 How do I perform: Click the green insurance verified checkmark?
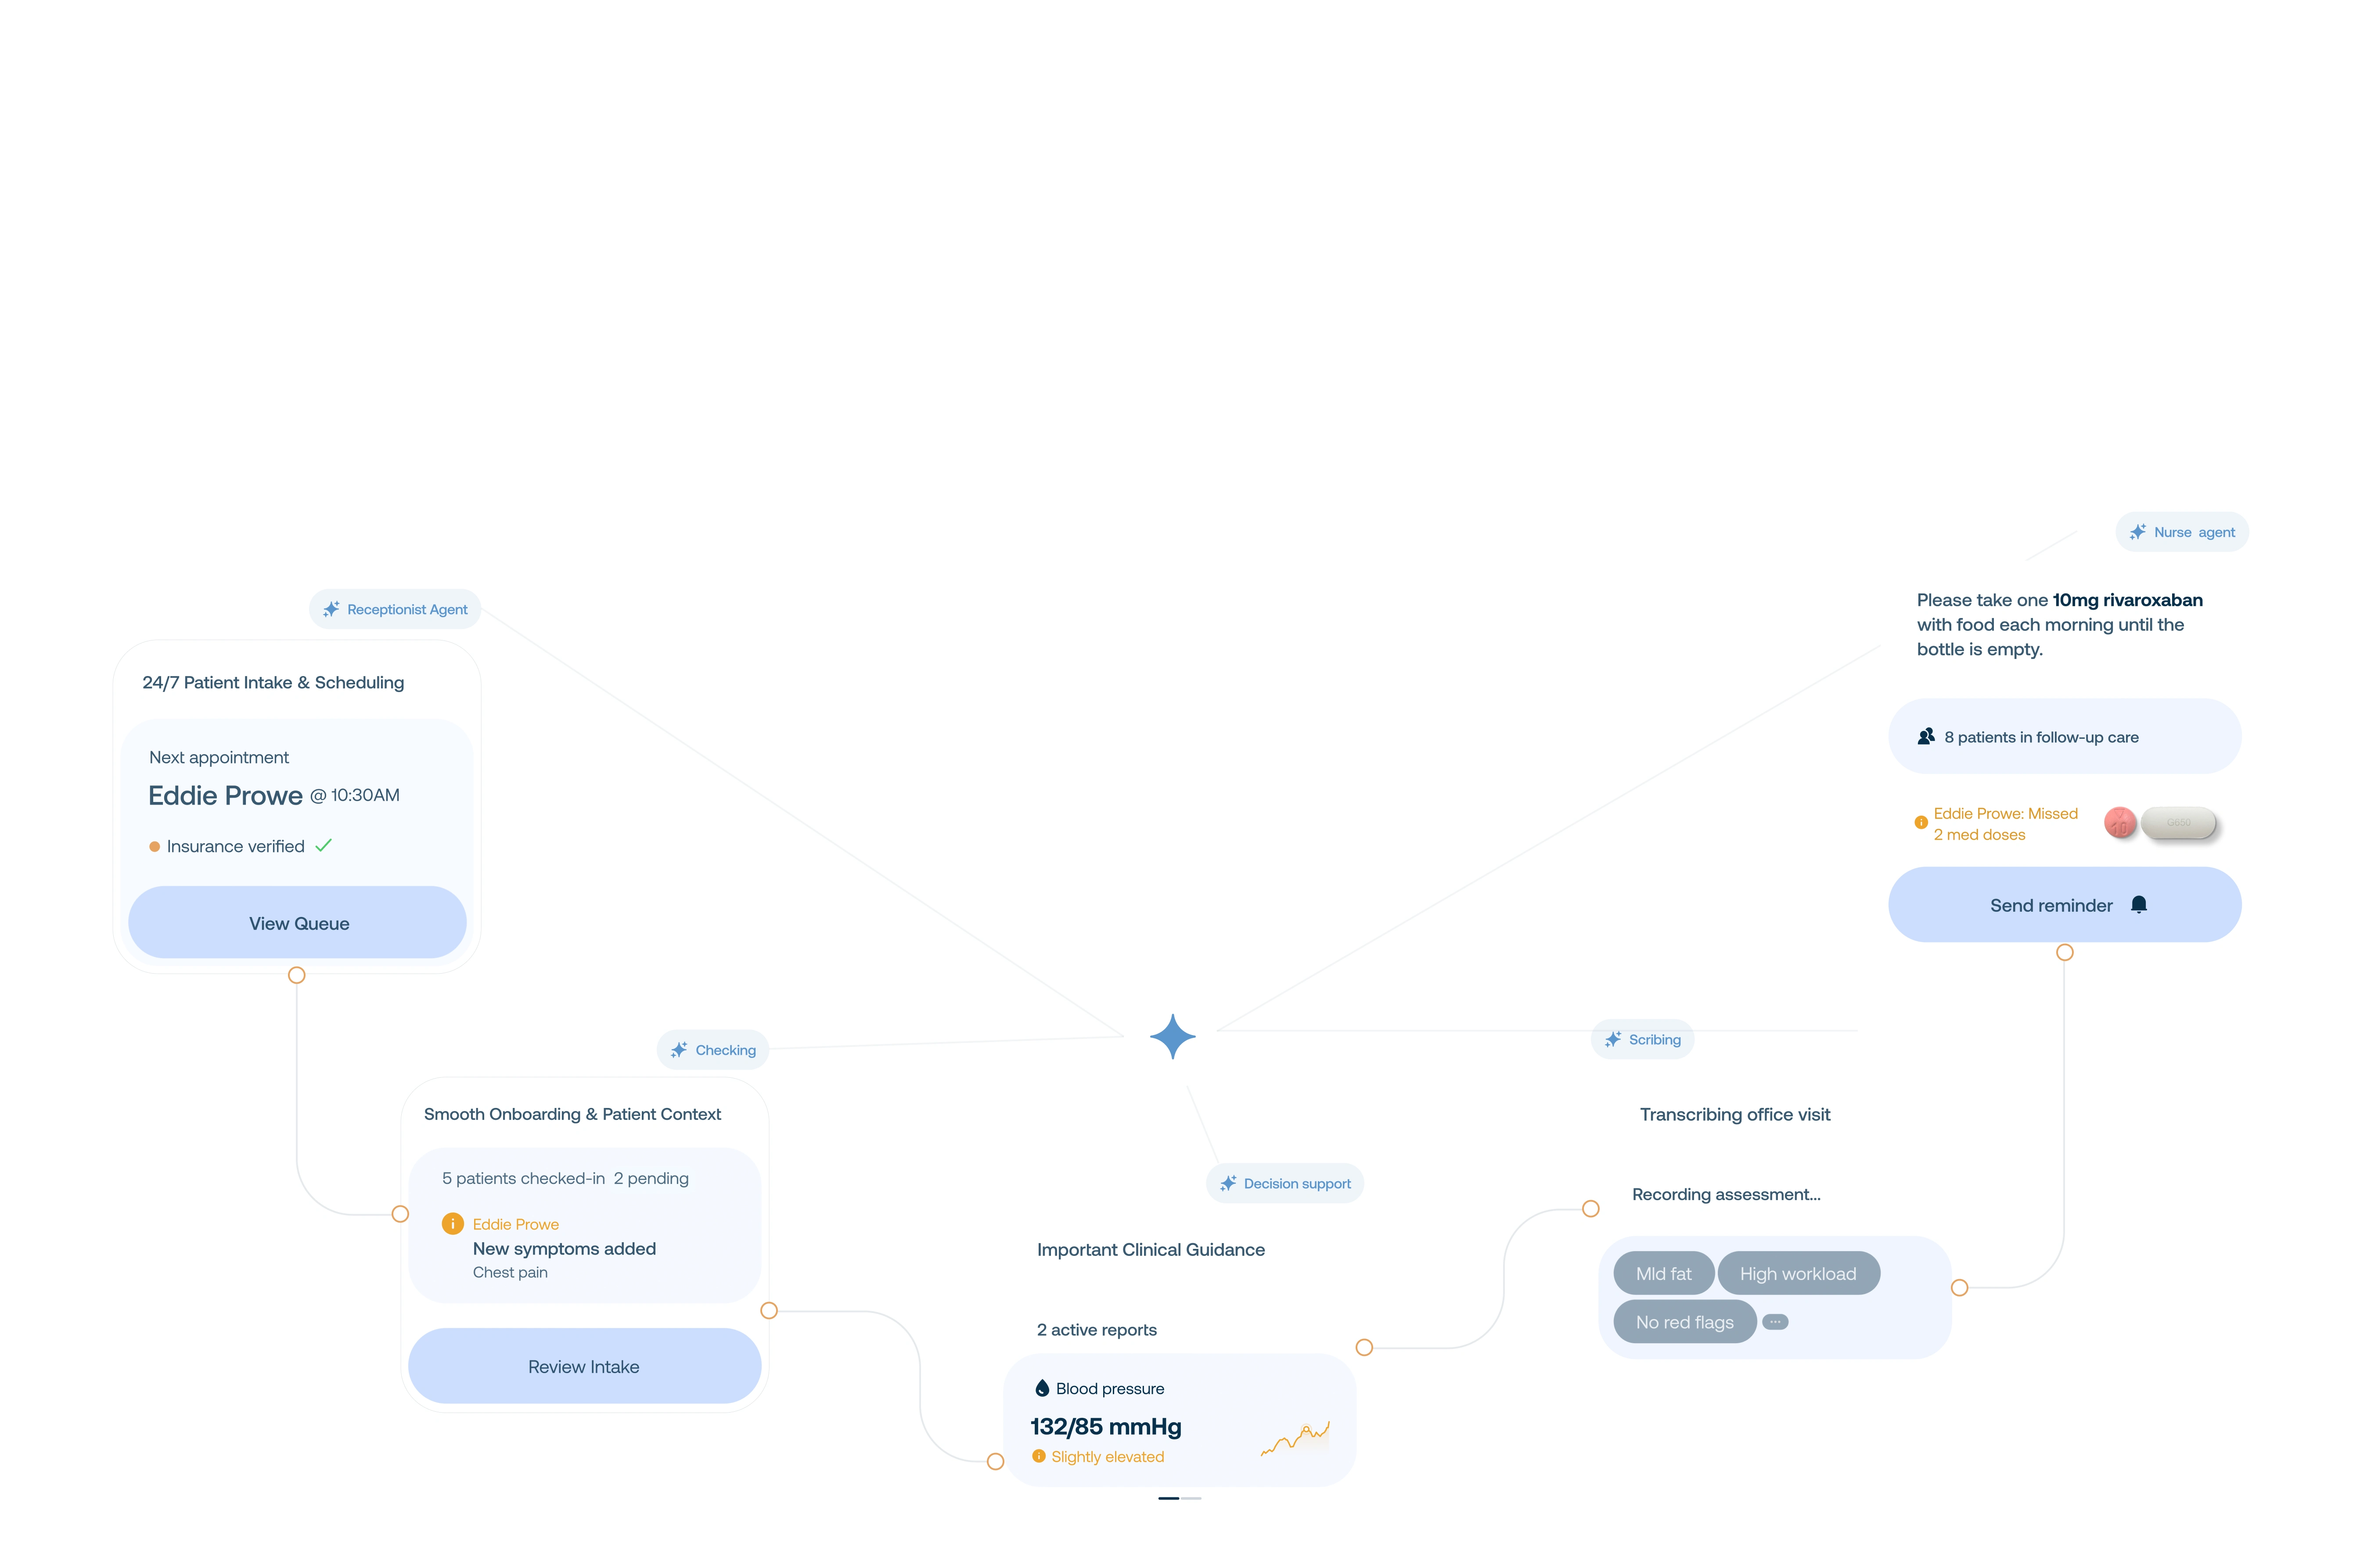323,845
